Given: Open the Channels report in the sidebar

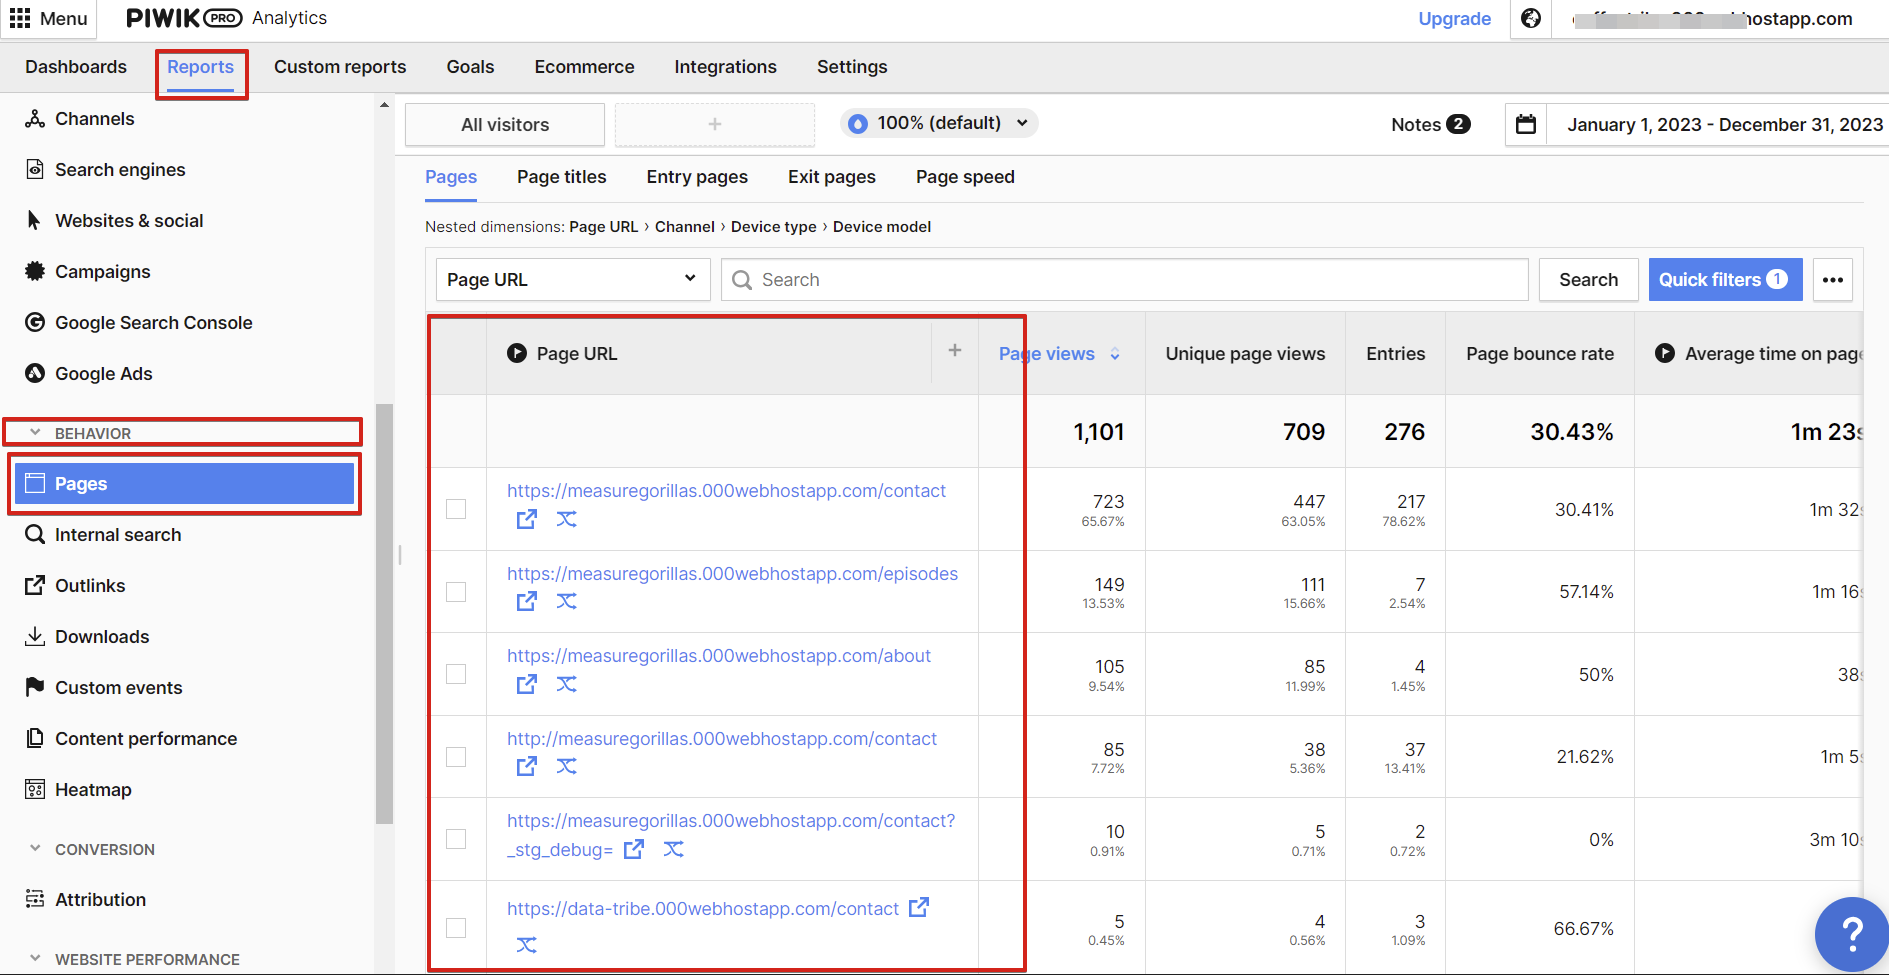Looking at the screenshot, I should coord(95,118).
